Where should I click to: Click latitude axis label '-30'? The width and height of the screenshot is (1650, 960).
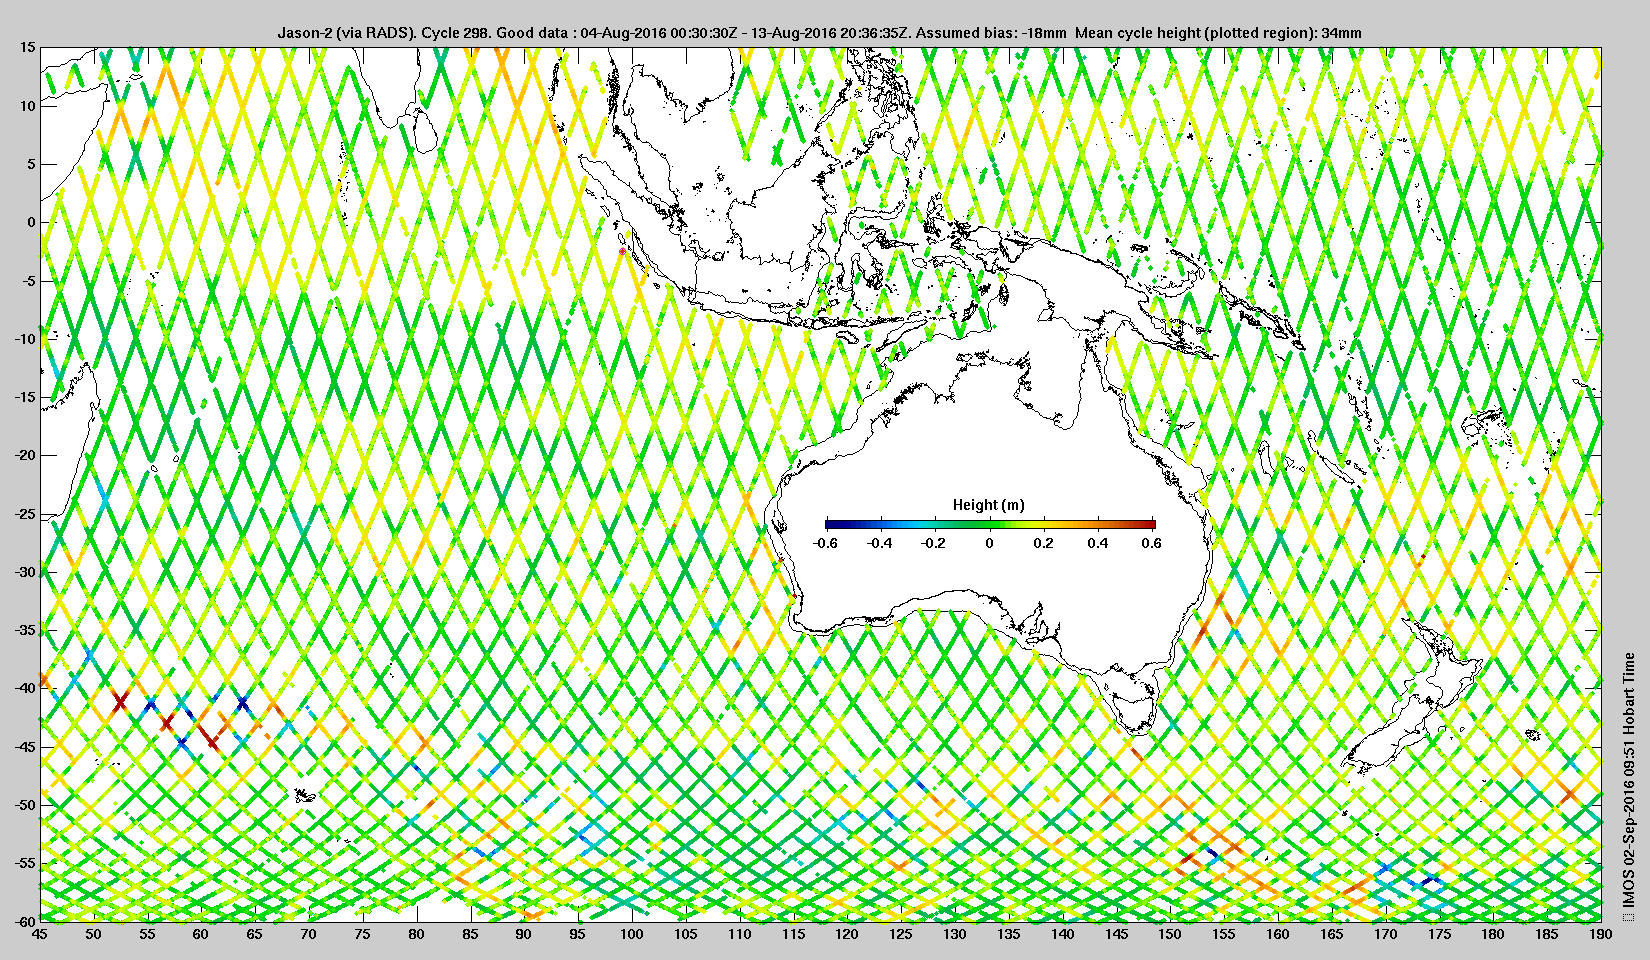click(24, 572)
